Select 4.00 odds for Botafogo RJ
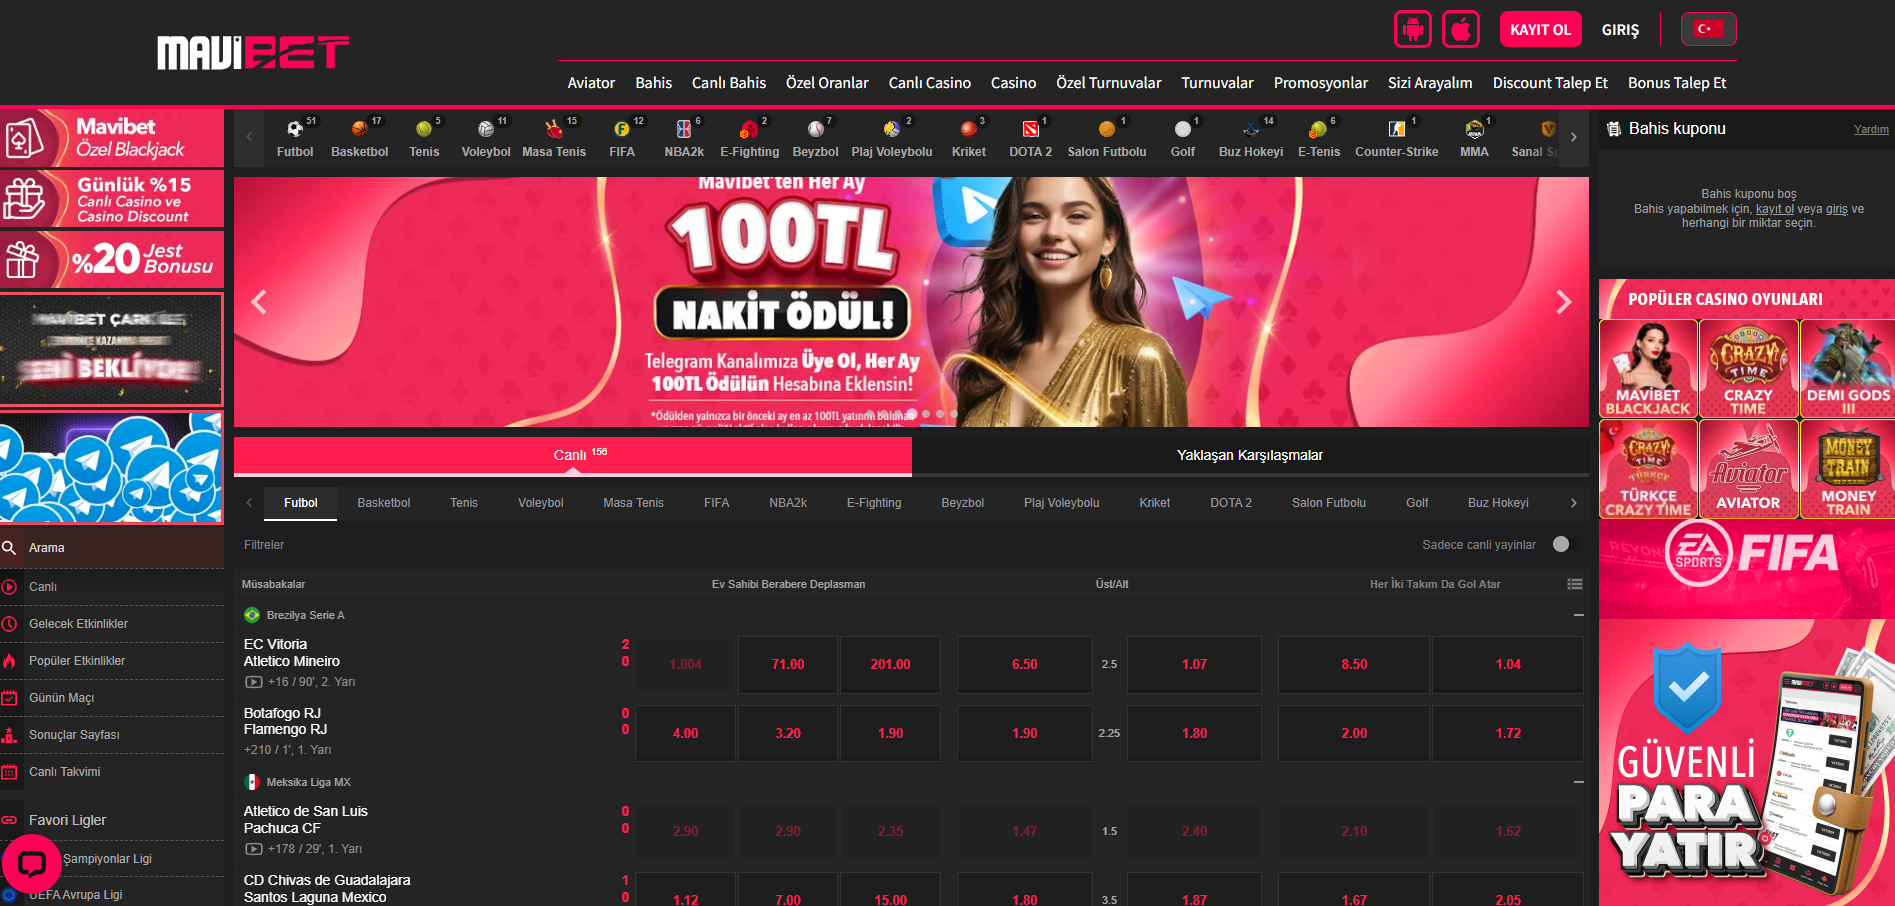 [685, 733]
